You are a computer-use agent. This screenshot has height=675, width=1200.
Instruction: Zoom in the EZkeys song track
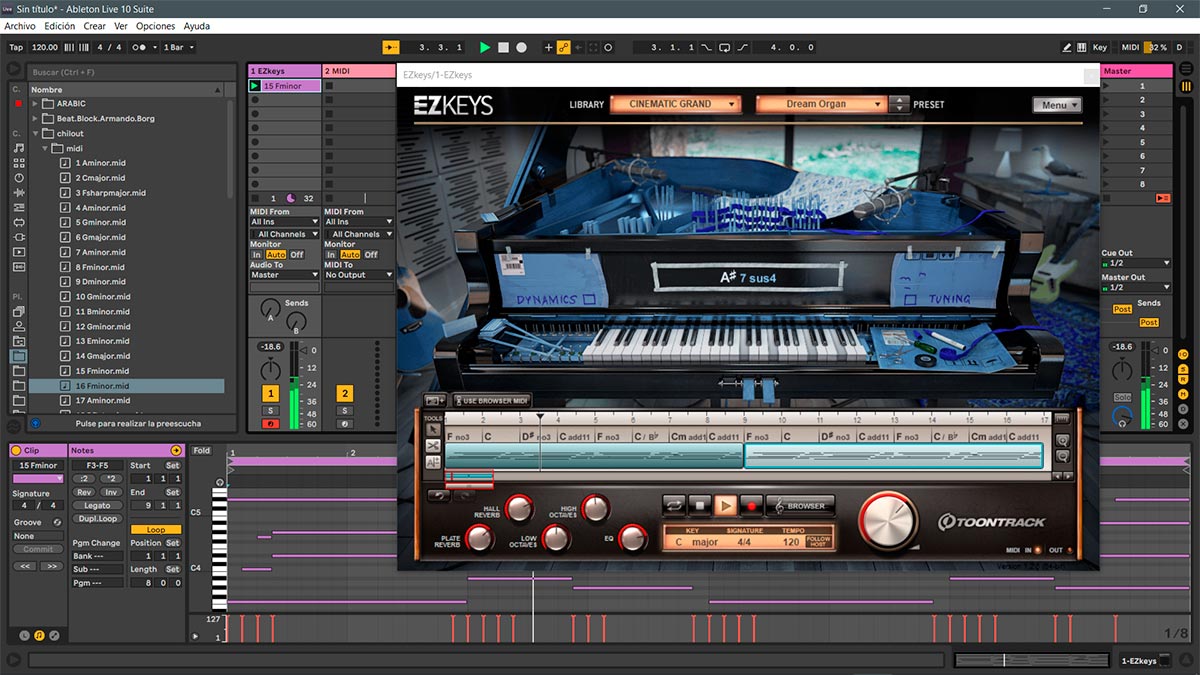(x=1062, y=440)
